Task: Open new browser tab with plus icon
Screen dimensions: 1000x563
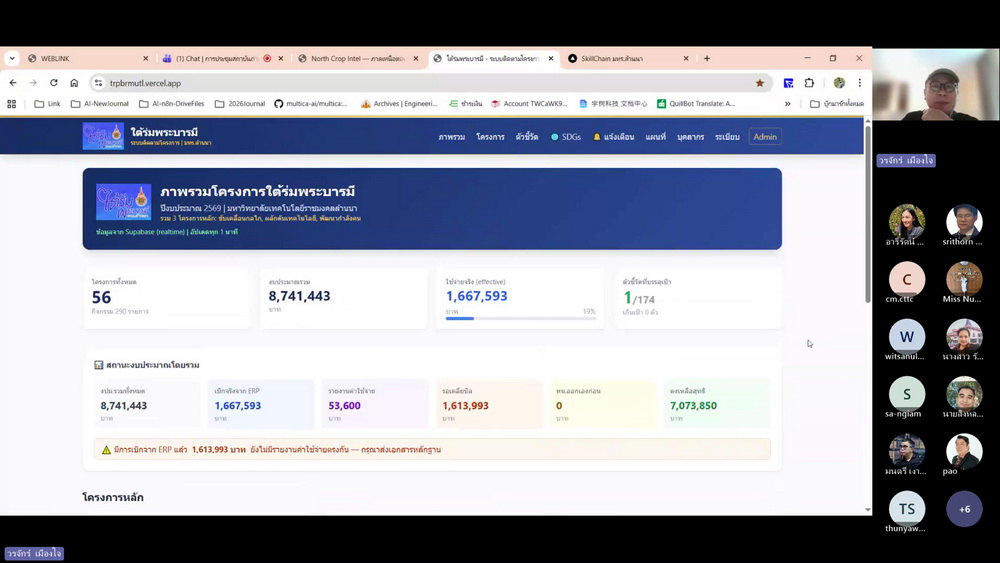Action: pyautogui.click(x=707, y=59)
